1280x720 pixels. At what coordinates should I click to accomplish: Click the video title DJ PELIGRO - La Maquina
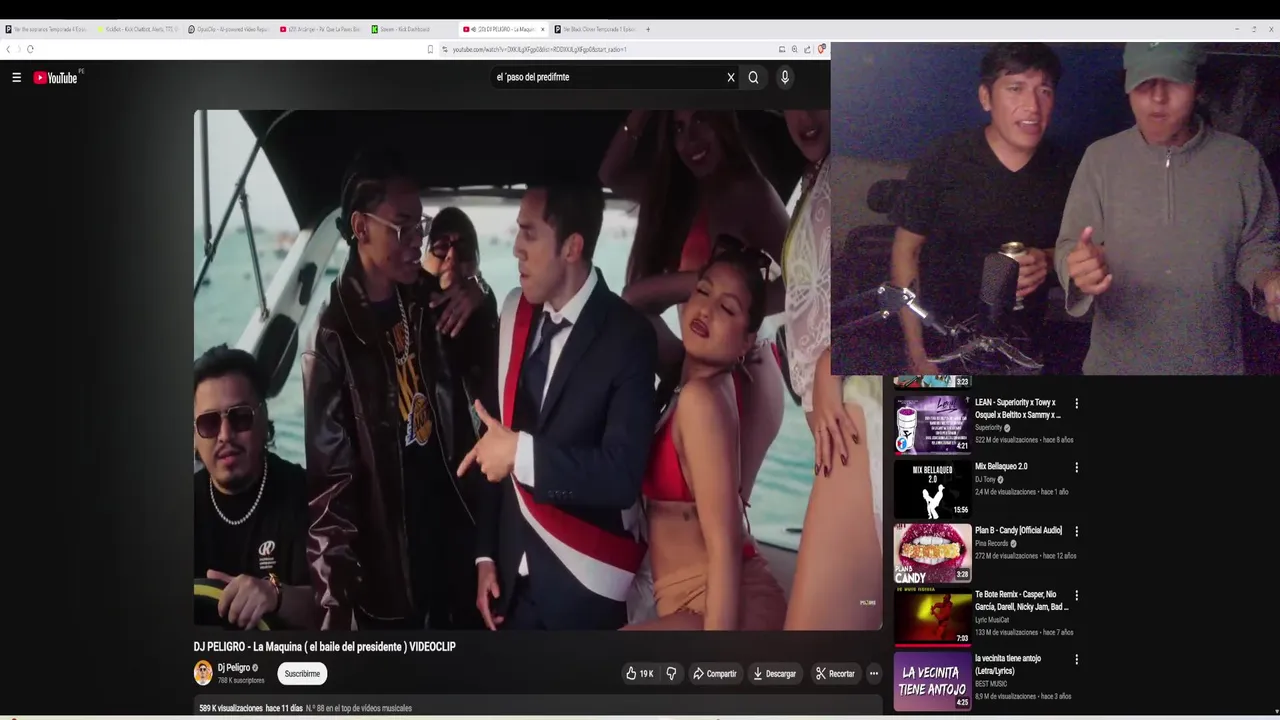(x=325, y=647)
